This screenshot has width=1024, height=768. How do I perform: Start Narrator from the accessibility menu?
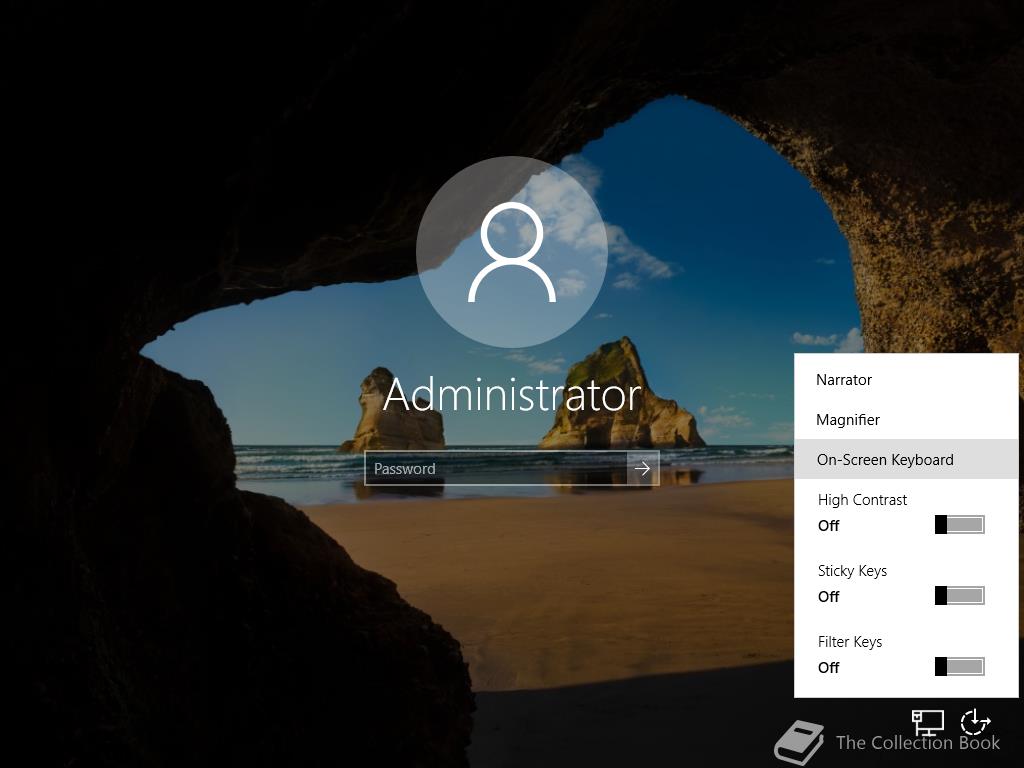pos(906,379)
